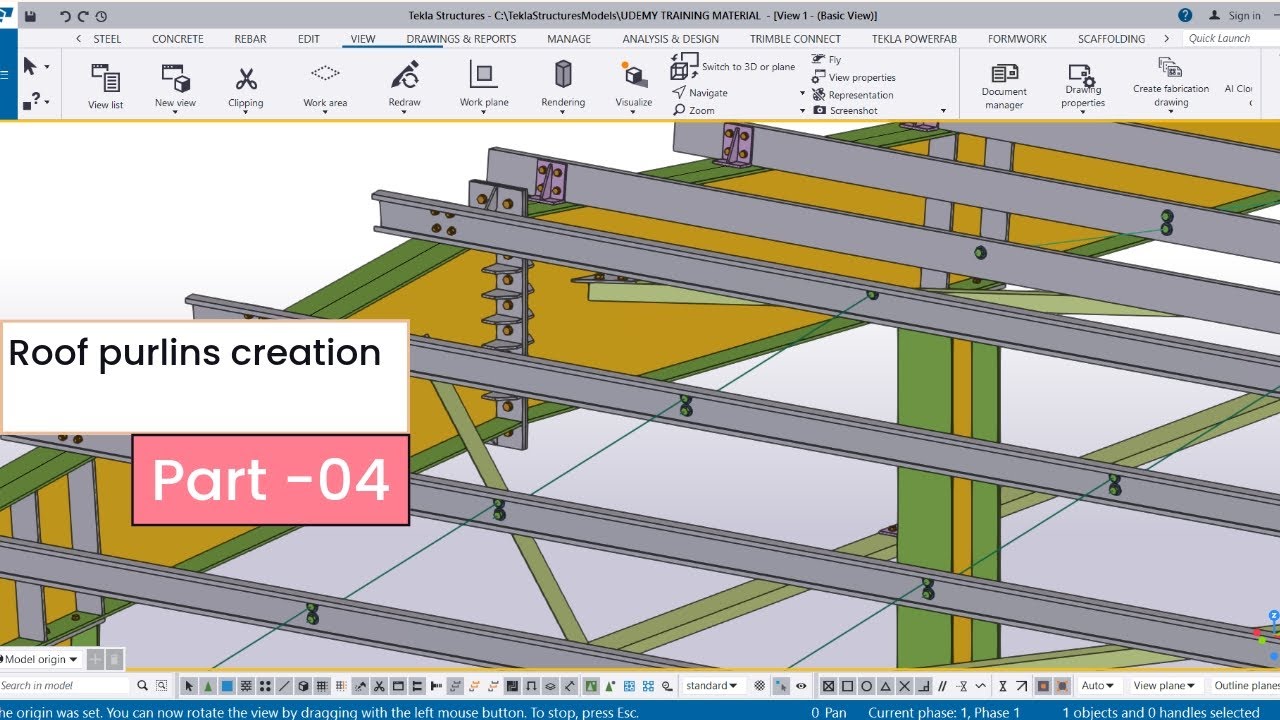Viewport: 1280px width, 720px height.
Task: Click 'Current phase: 1, Phase 1' status text
Action: click(944, 712)
